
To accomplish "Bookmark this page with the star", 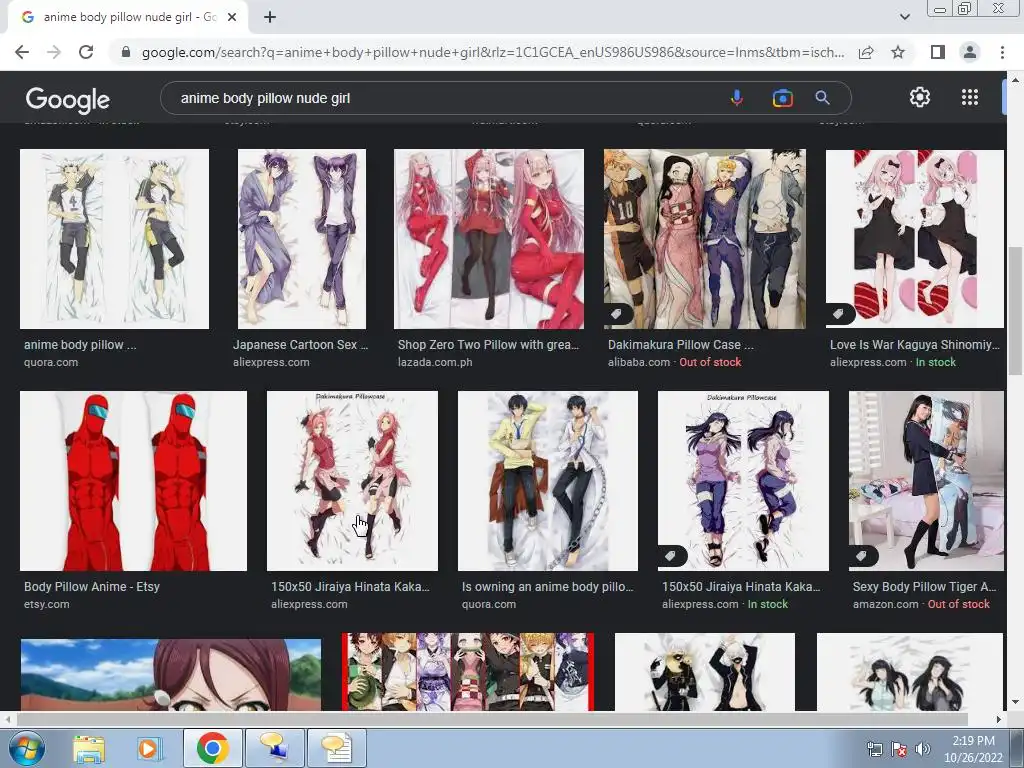I will coord(898,52).
